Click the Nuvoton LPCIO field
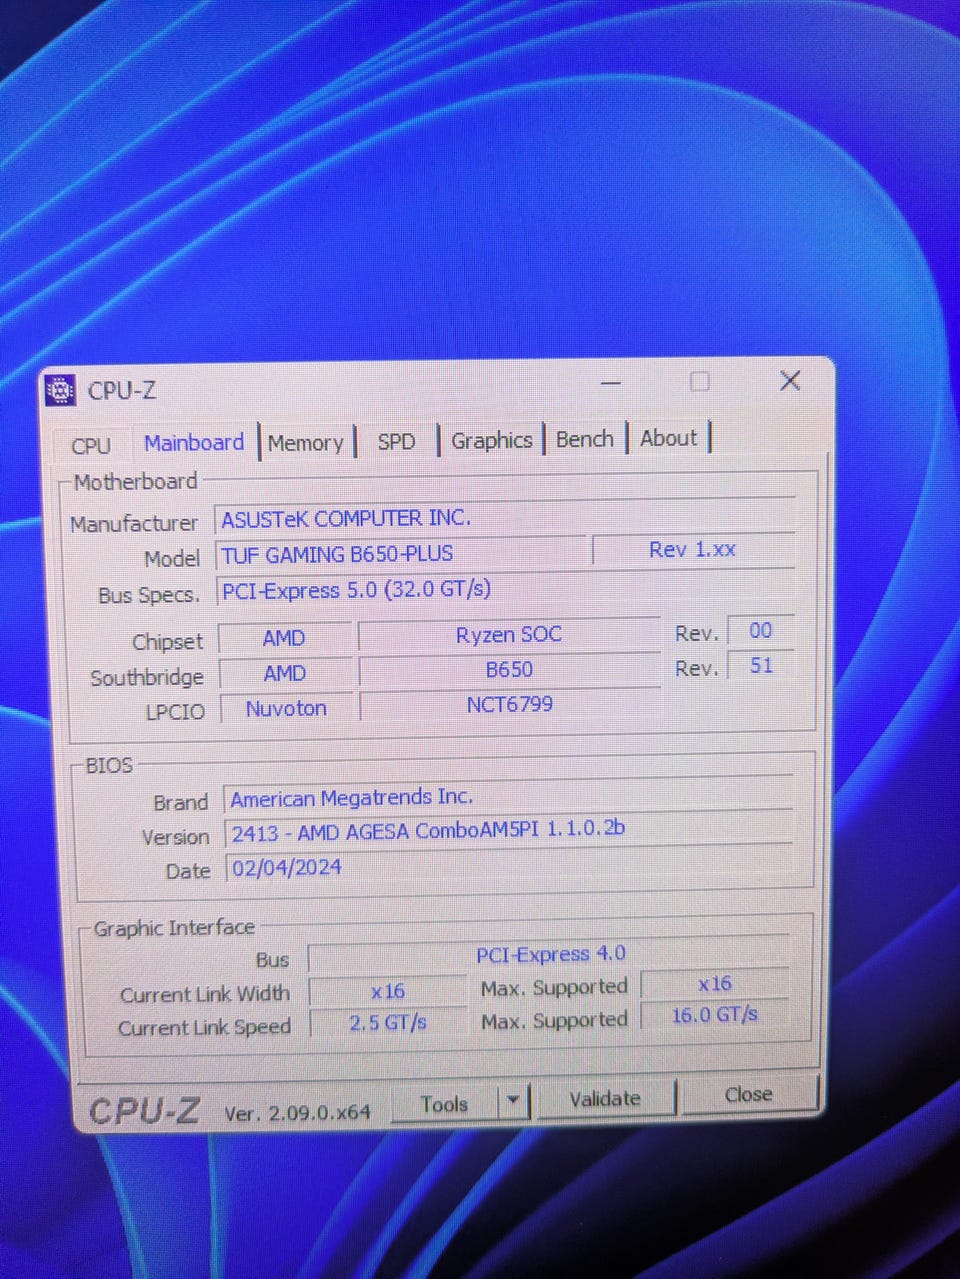 [286, 708]
